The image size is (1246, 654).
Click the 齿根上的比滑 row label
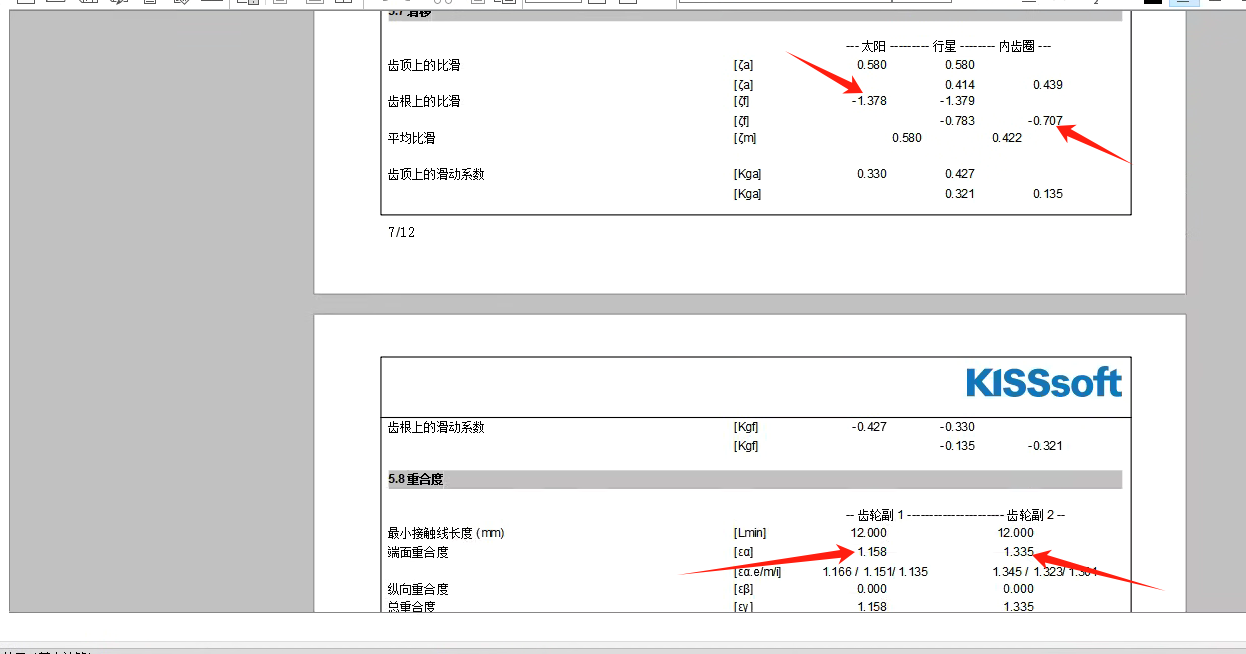click(x=424, y=102)
